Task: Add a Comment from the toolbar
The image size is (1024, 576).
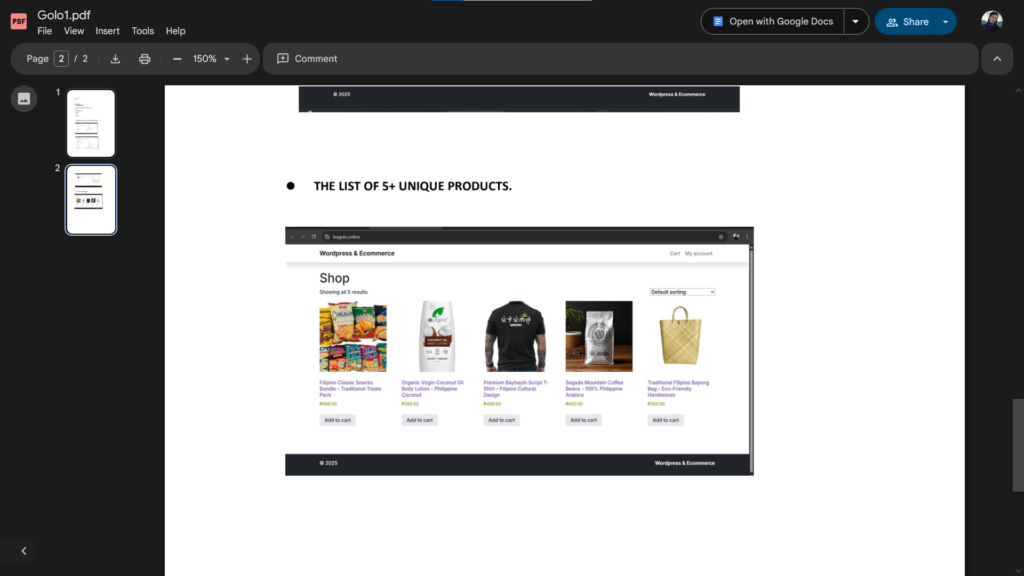Action: 307,59
